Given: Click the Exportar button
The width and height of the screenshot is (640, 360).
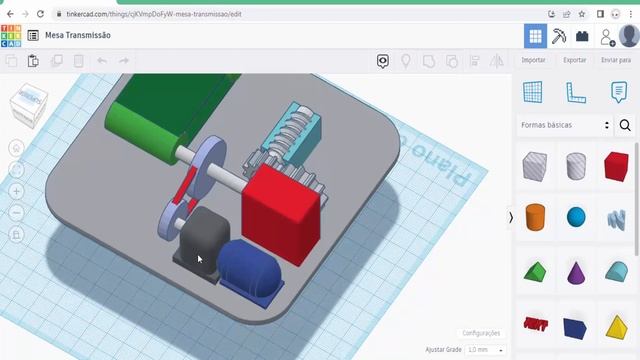Looking at the screenshot, I should tap(574, 60).
